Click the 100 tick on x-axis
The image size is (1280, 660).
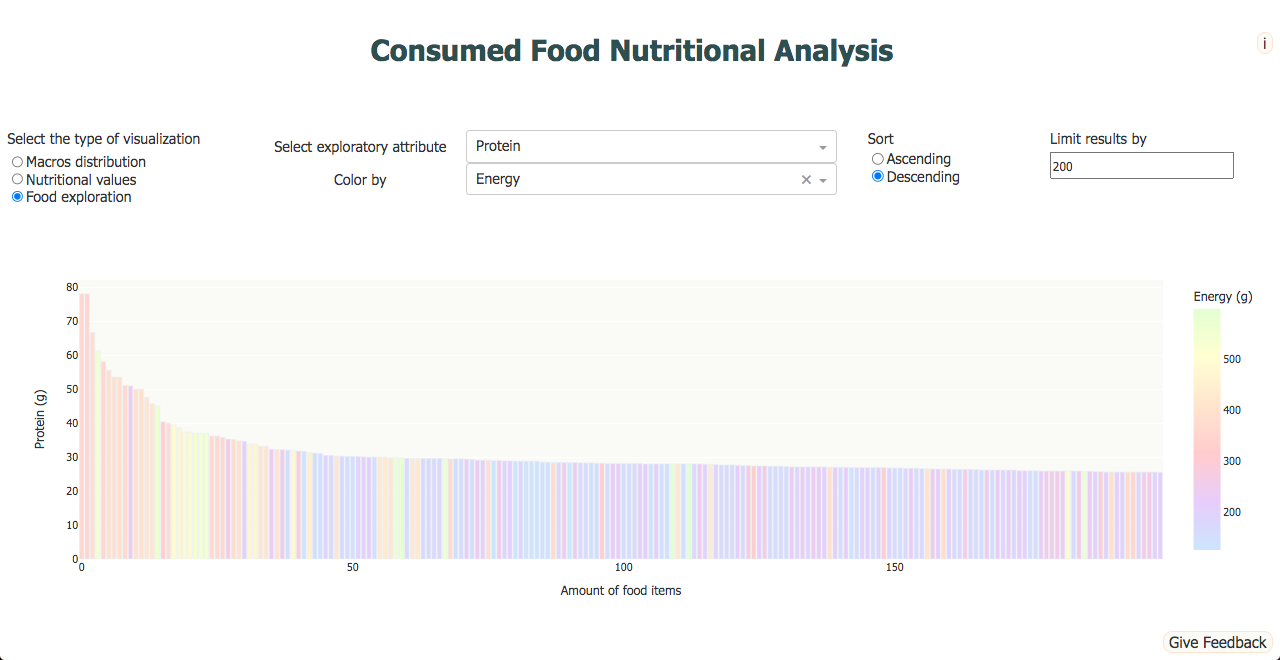pyautogui.click(x=624, y=568)
